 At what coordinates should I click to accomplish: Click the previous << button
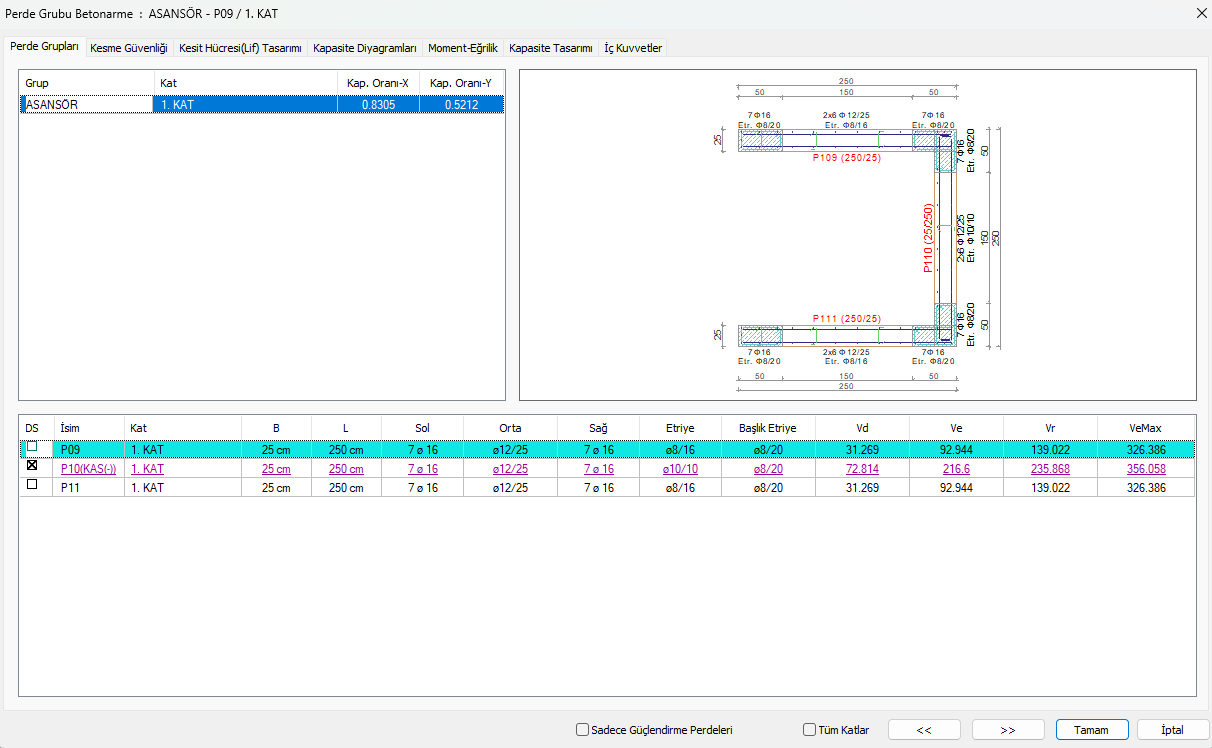924,730
